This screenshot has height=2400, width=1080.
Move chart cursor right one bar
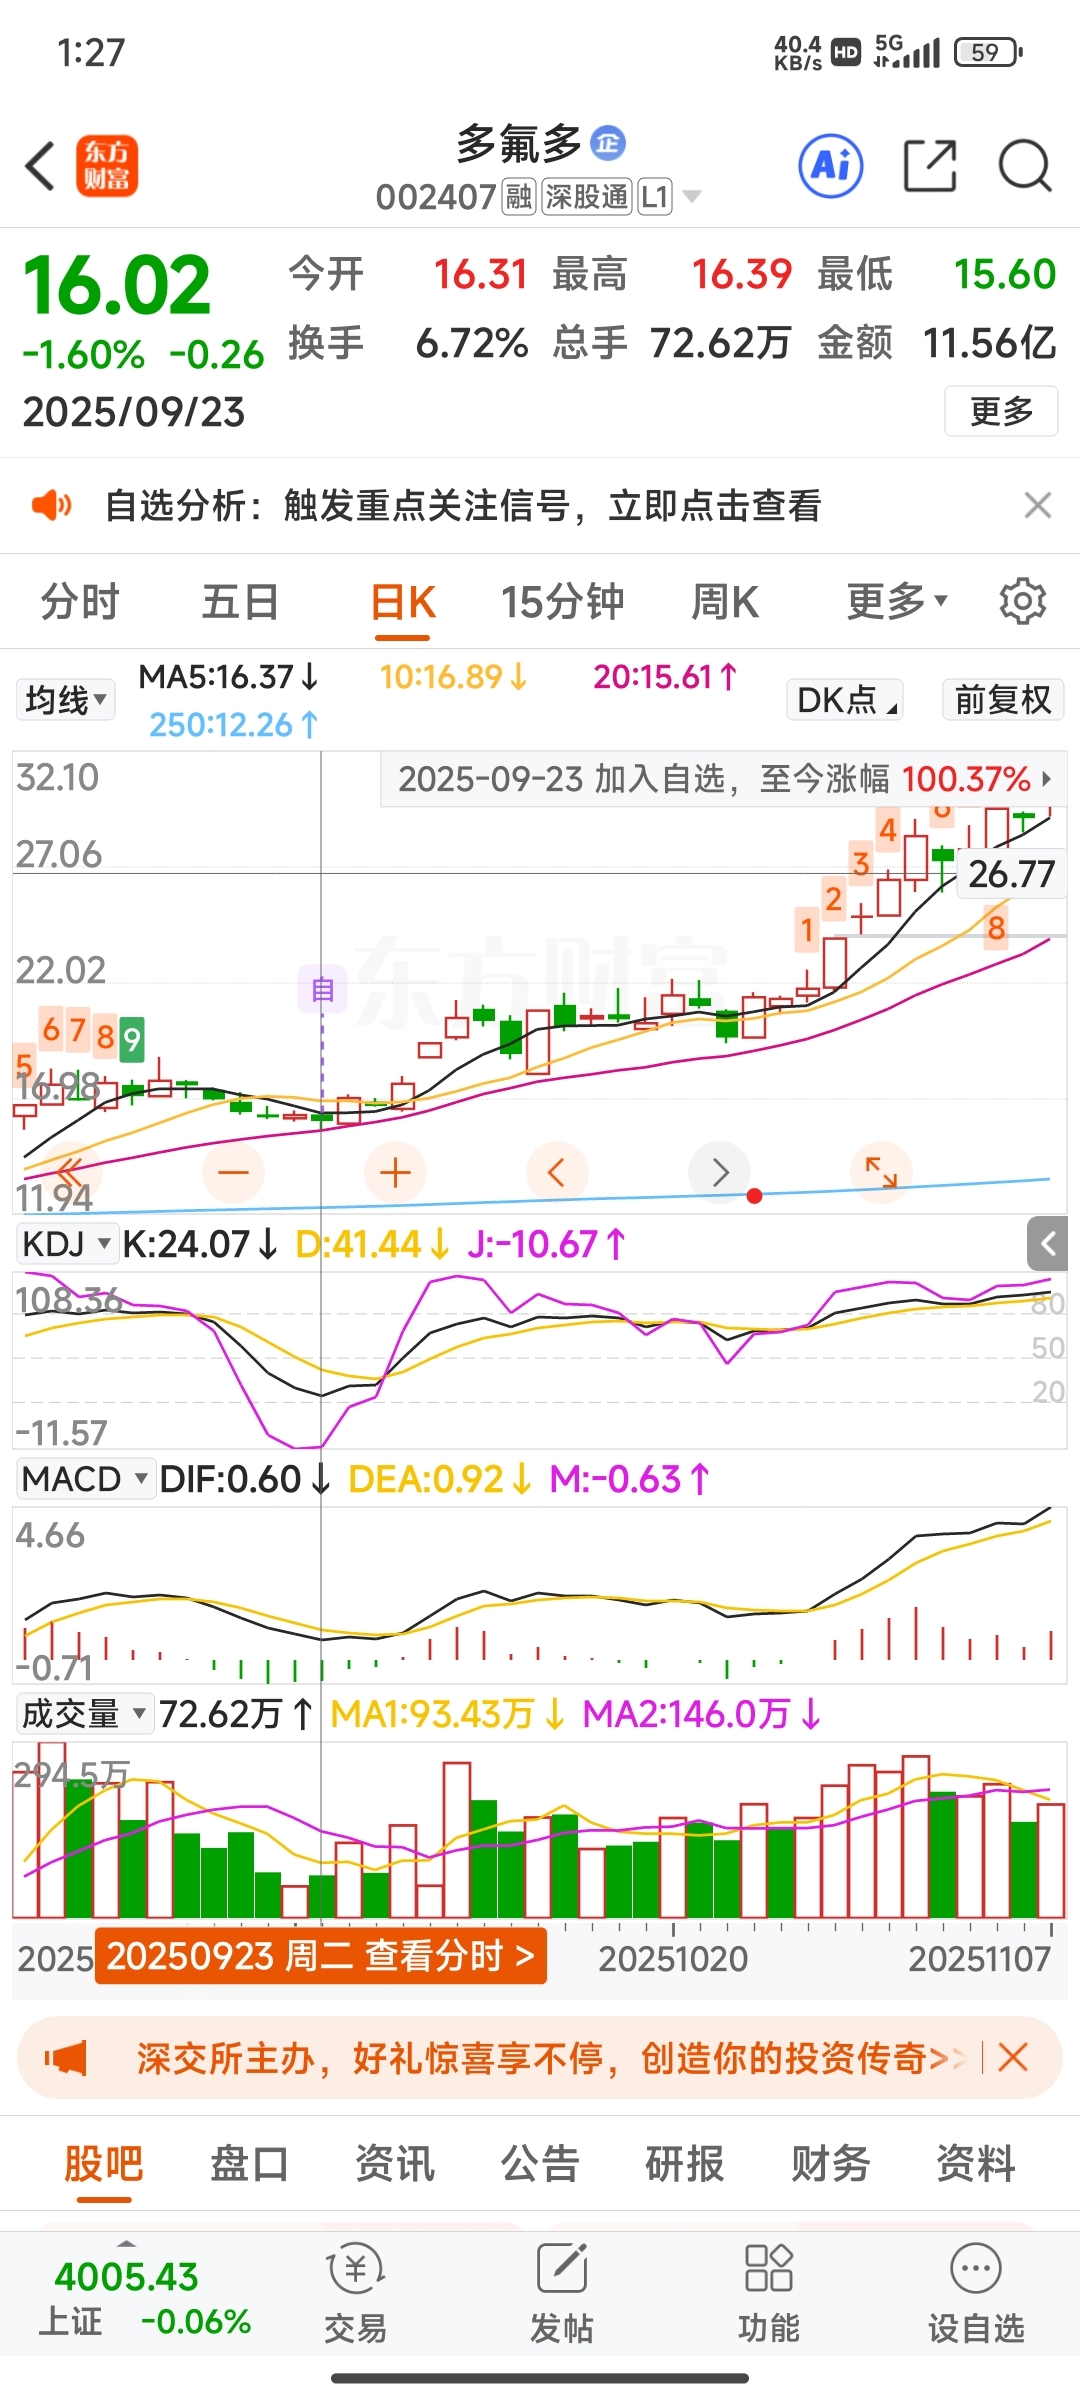tap(720, 1172)
